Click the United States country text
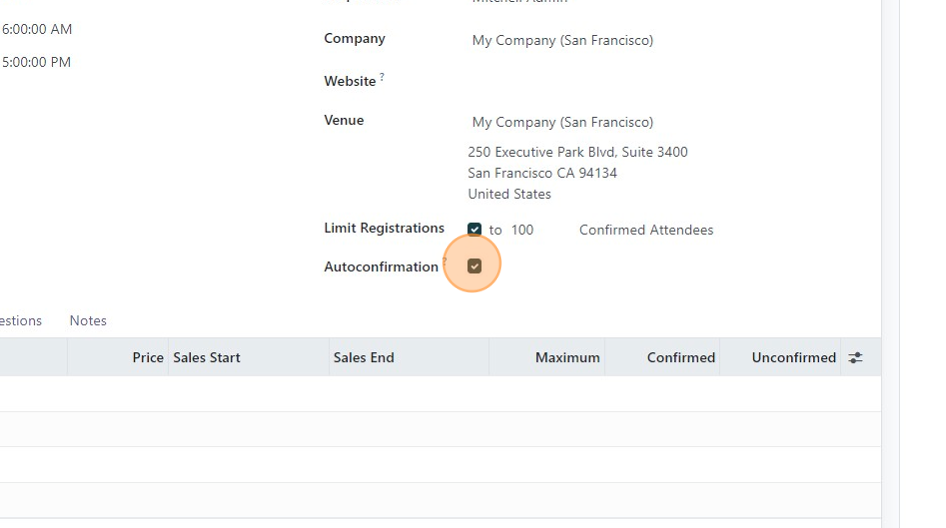Screen dimensions: 946x528 click(x=509, y=194)
